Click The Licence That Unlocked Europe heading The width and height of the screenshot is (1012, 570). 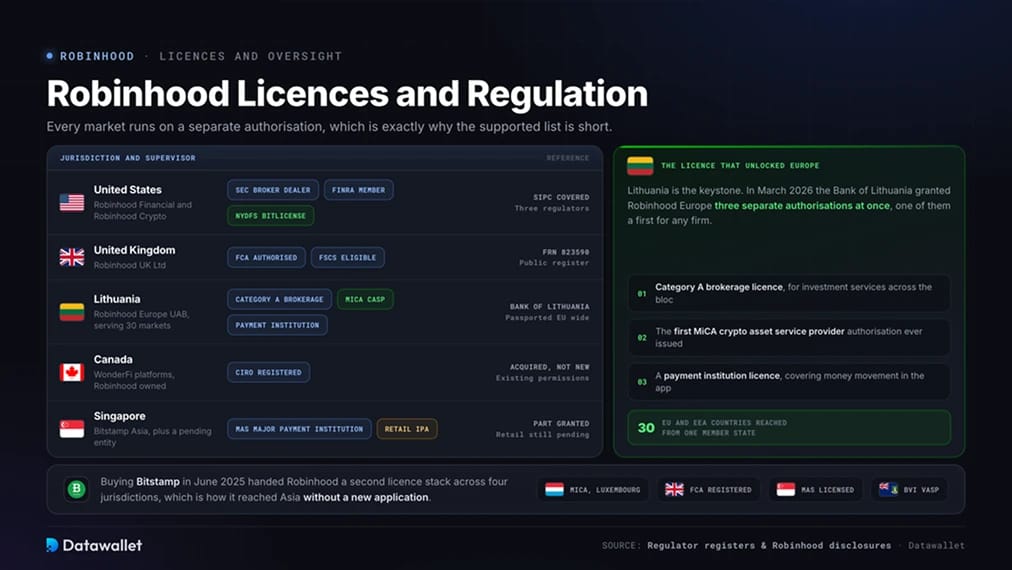click(x=740, y=166)
